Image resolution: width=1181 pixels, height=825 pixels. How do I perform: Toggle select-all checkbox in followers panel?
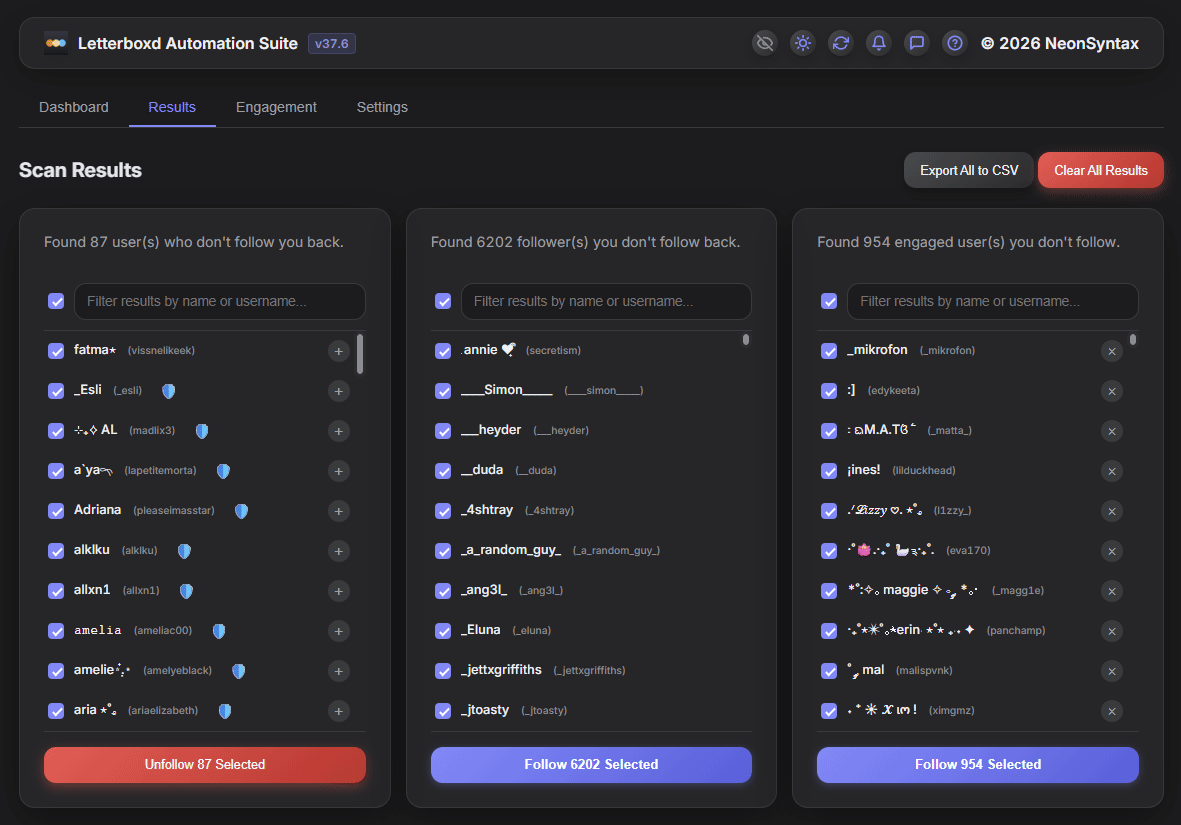[x=443, y=301]
